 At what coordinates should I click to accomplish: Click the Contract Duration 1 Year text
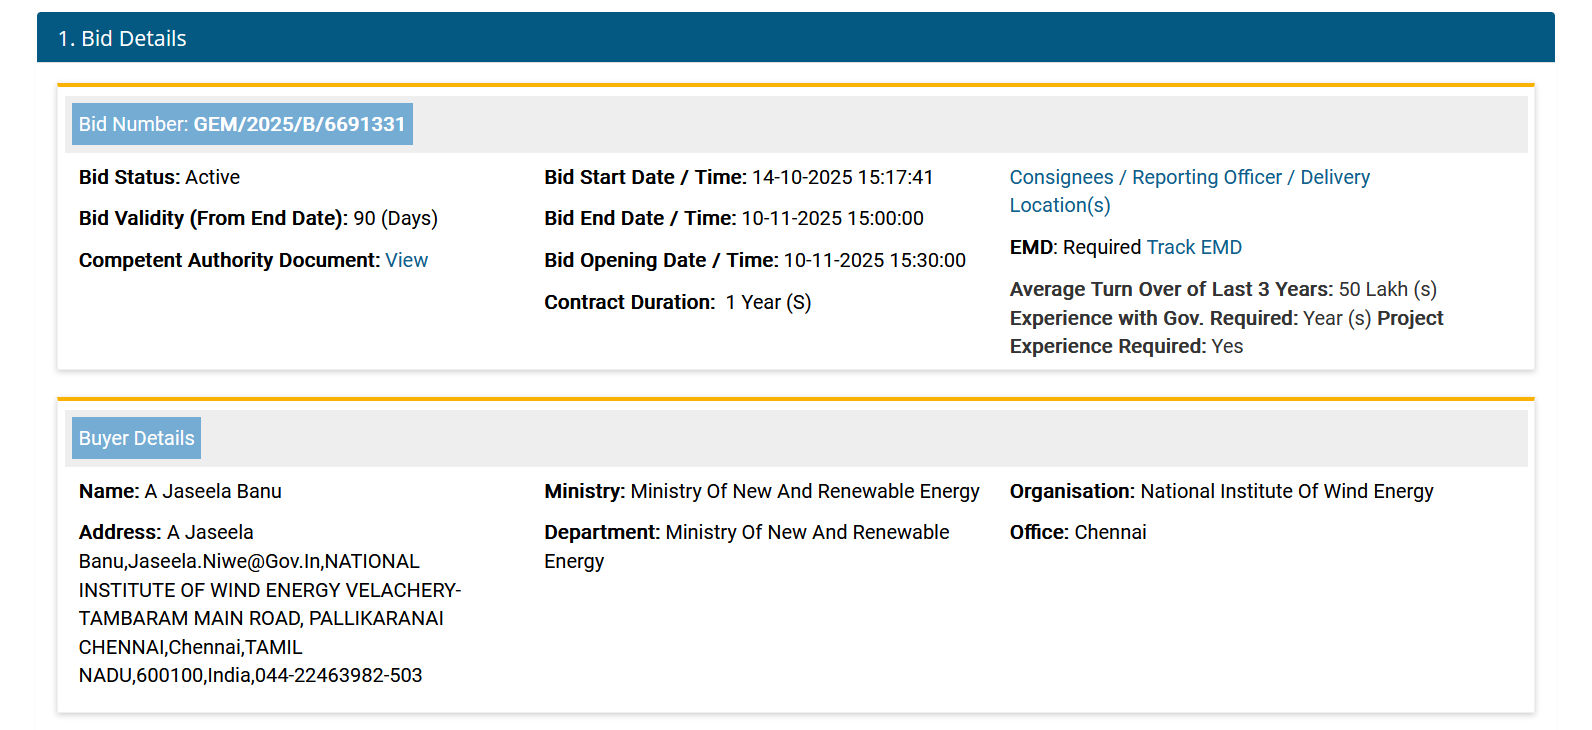coord(767,302)
